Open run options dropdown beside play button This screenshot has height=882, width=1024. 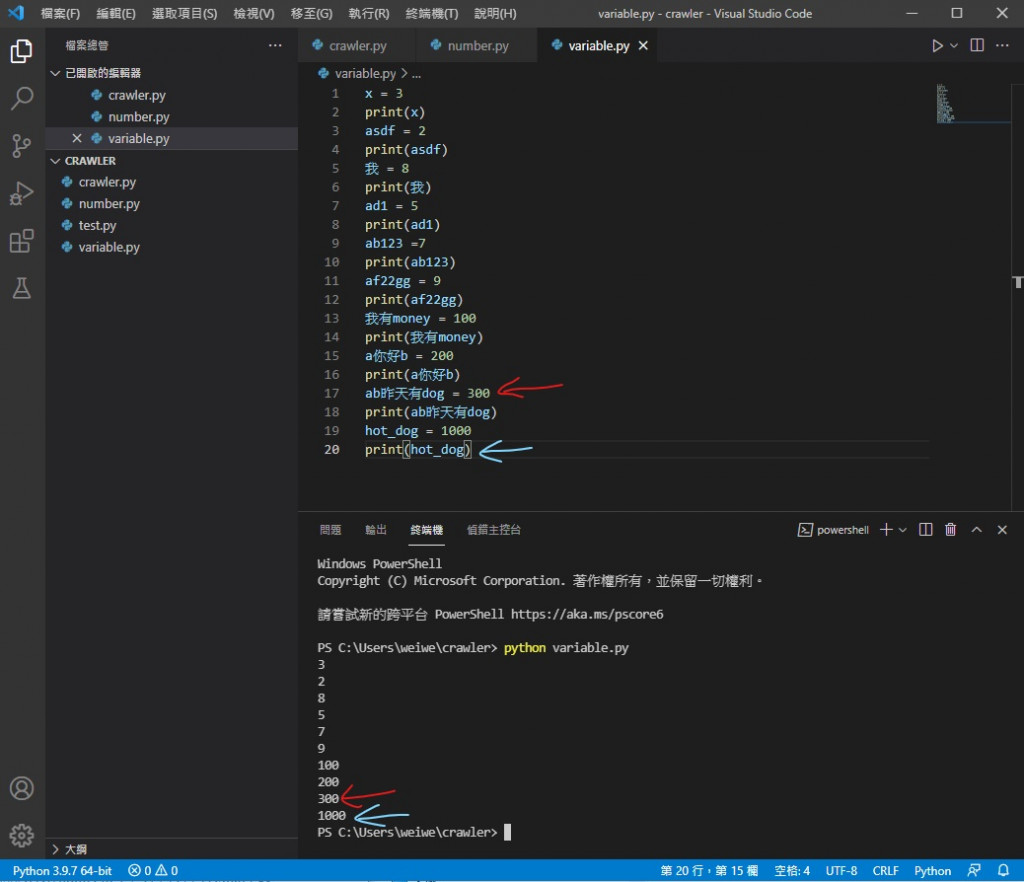(x=954, y=46)
